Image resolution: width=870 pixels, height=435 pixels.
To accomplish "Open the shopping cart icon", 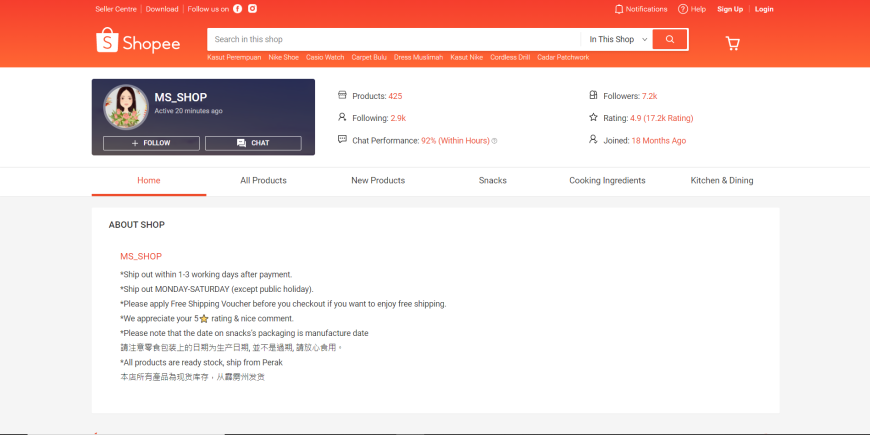I will [732, 43].
